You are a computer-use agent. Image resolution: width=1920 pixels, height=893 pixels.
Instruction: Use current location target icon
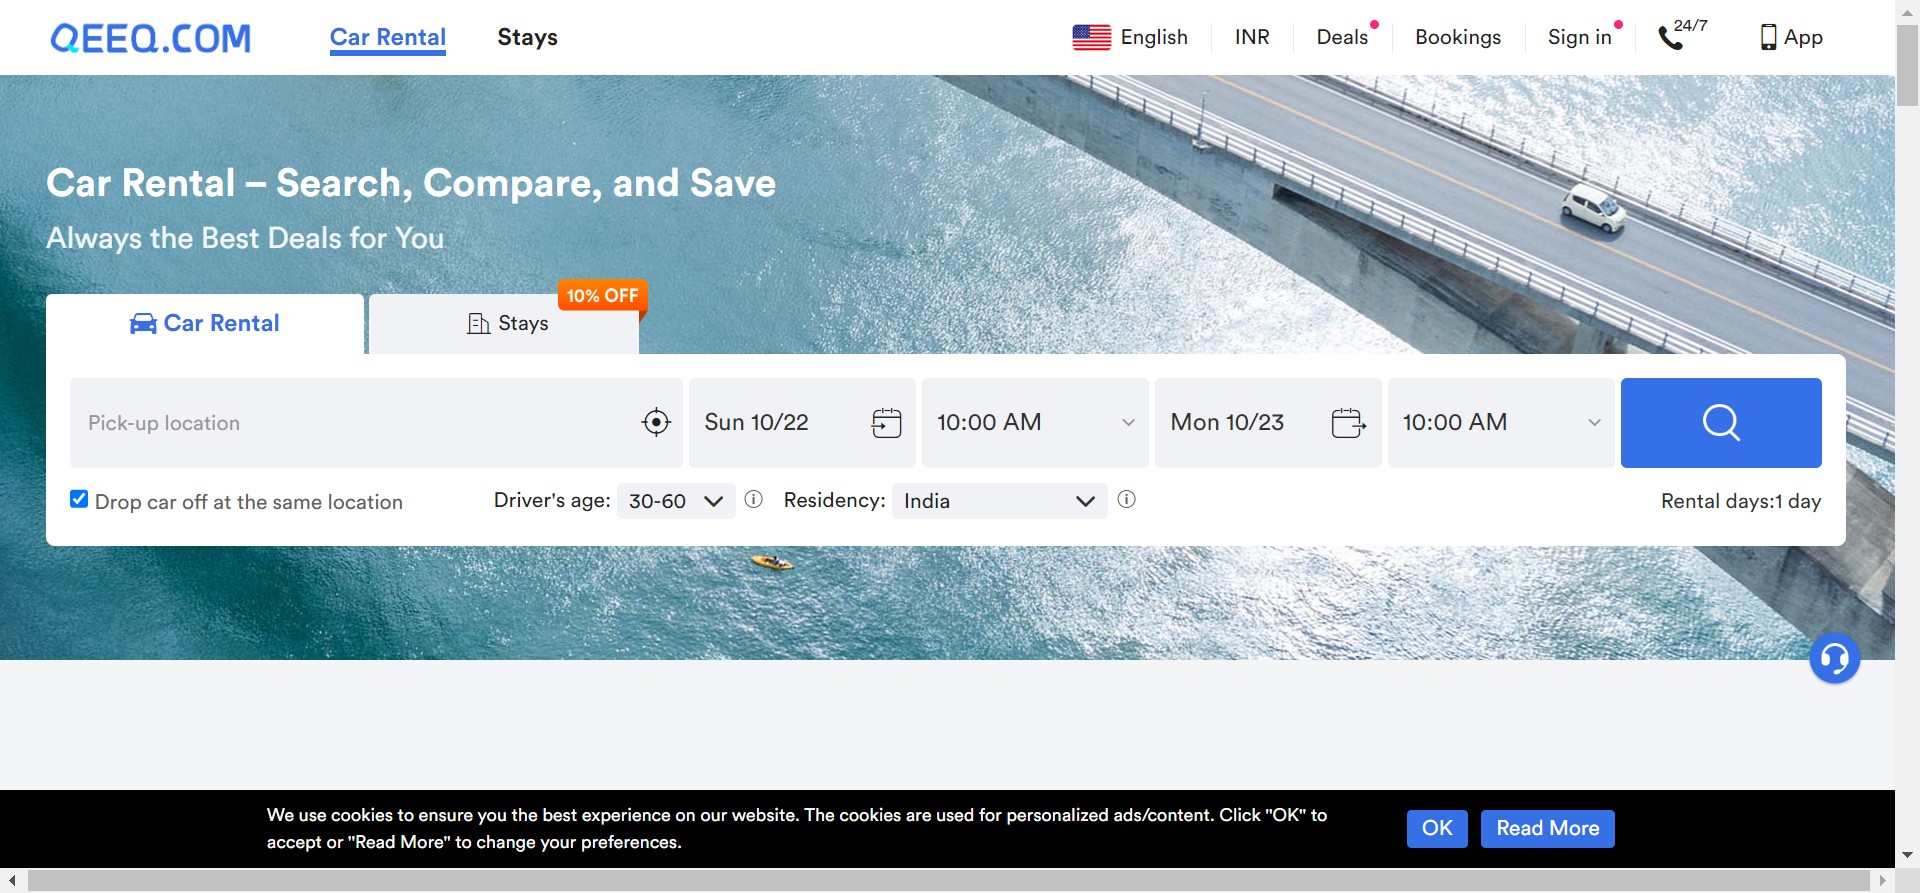coord(656,423)
